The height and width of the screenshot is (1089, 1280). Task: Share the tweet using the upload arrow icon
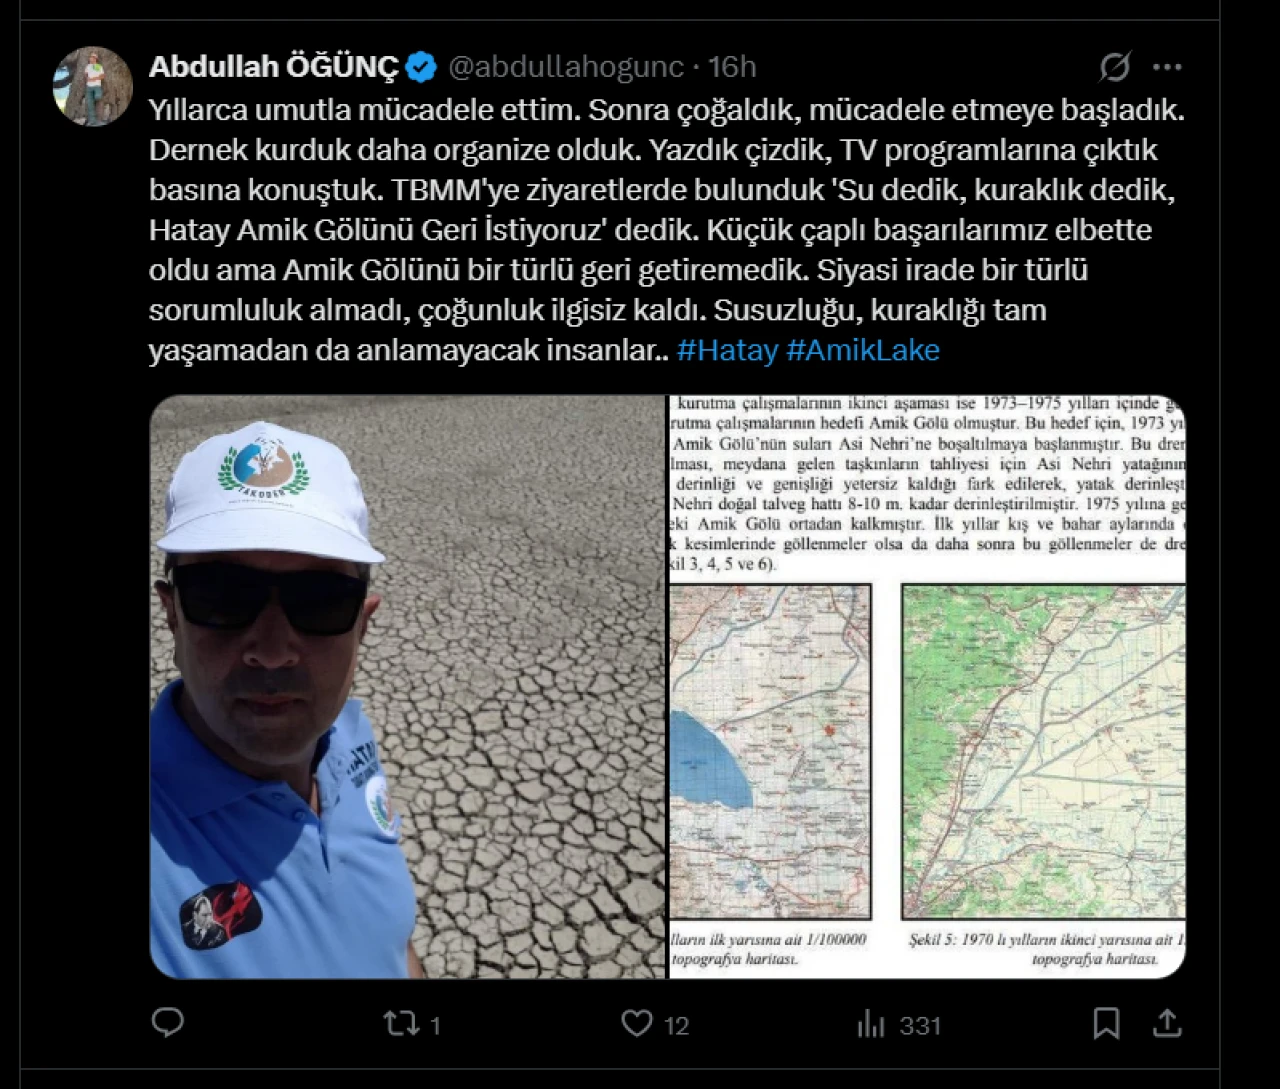[x=1167, y=1022]
